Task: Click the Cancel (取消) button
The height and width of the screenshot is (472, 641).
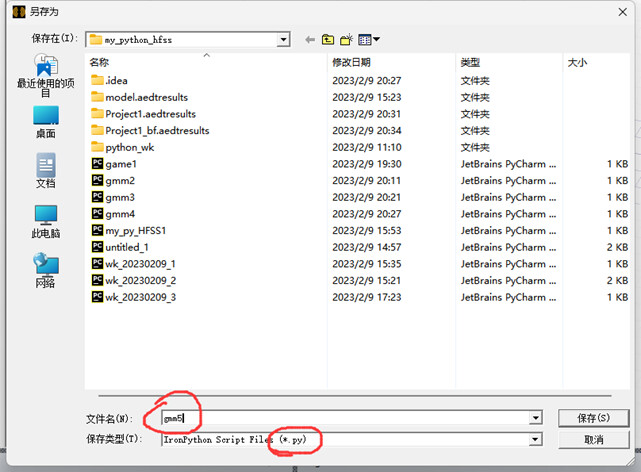Action: click(593, 440)
